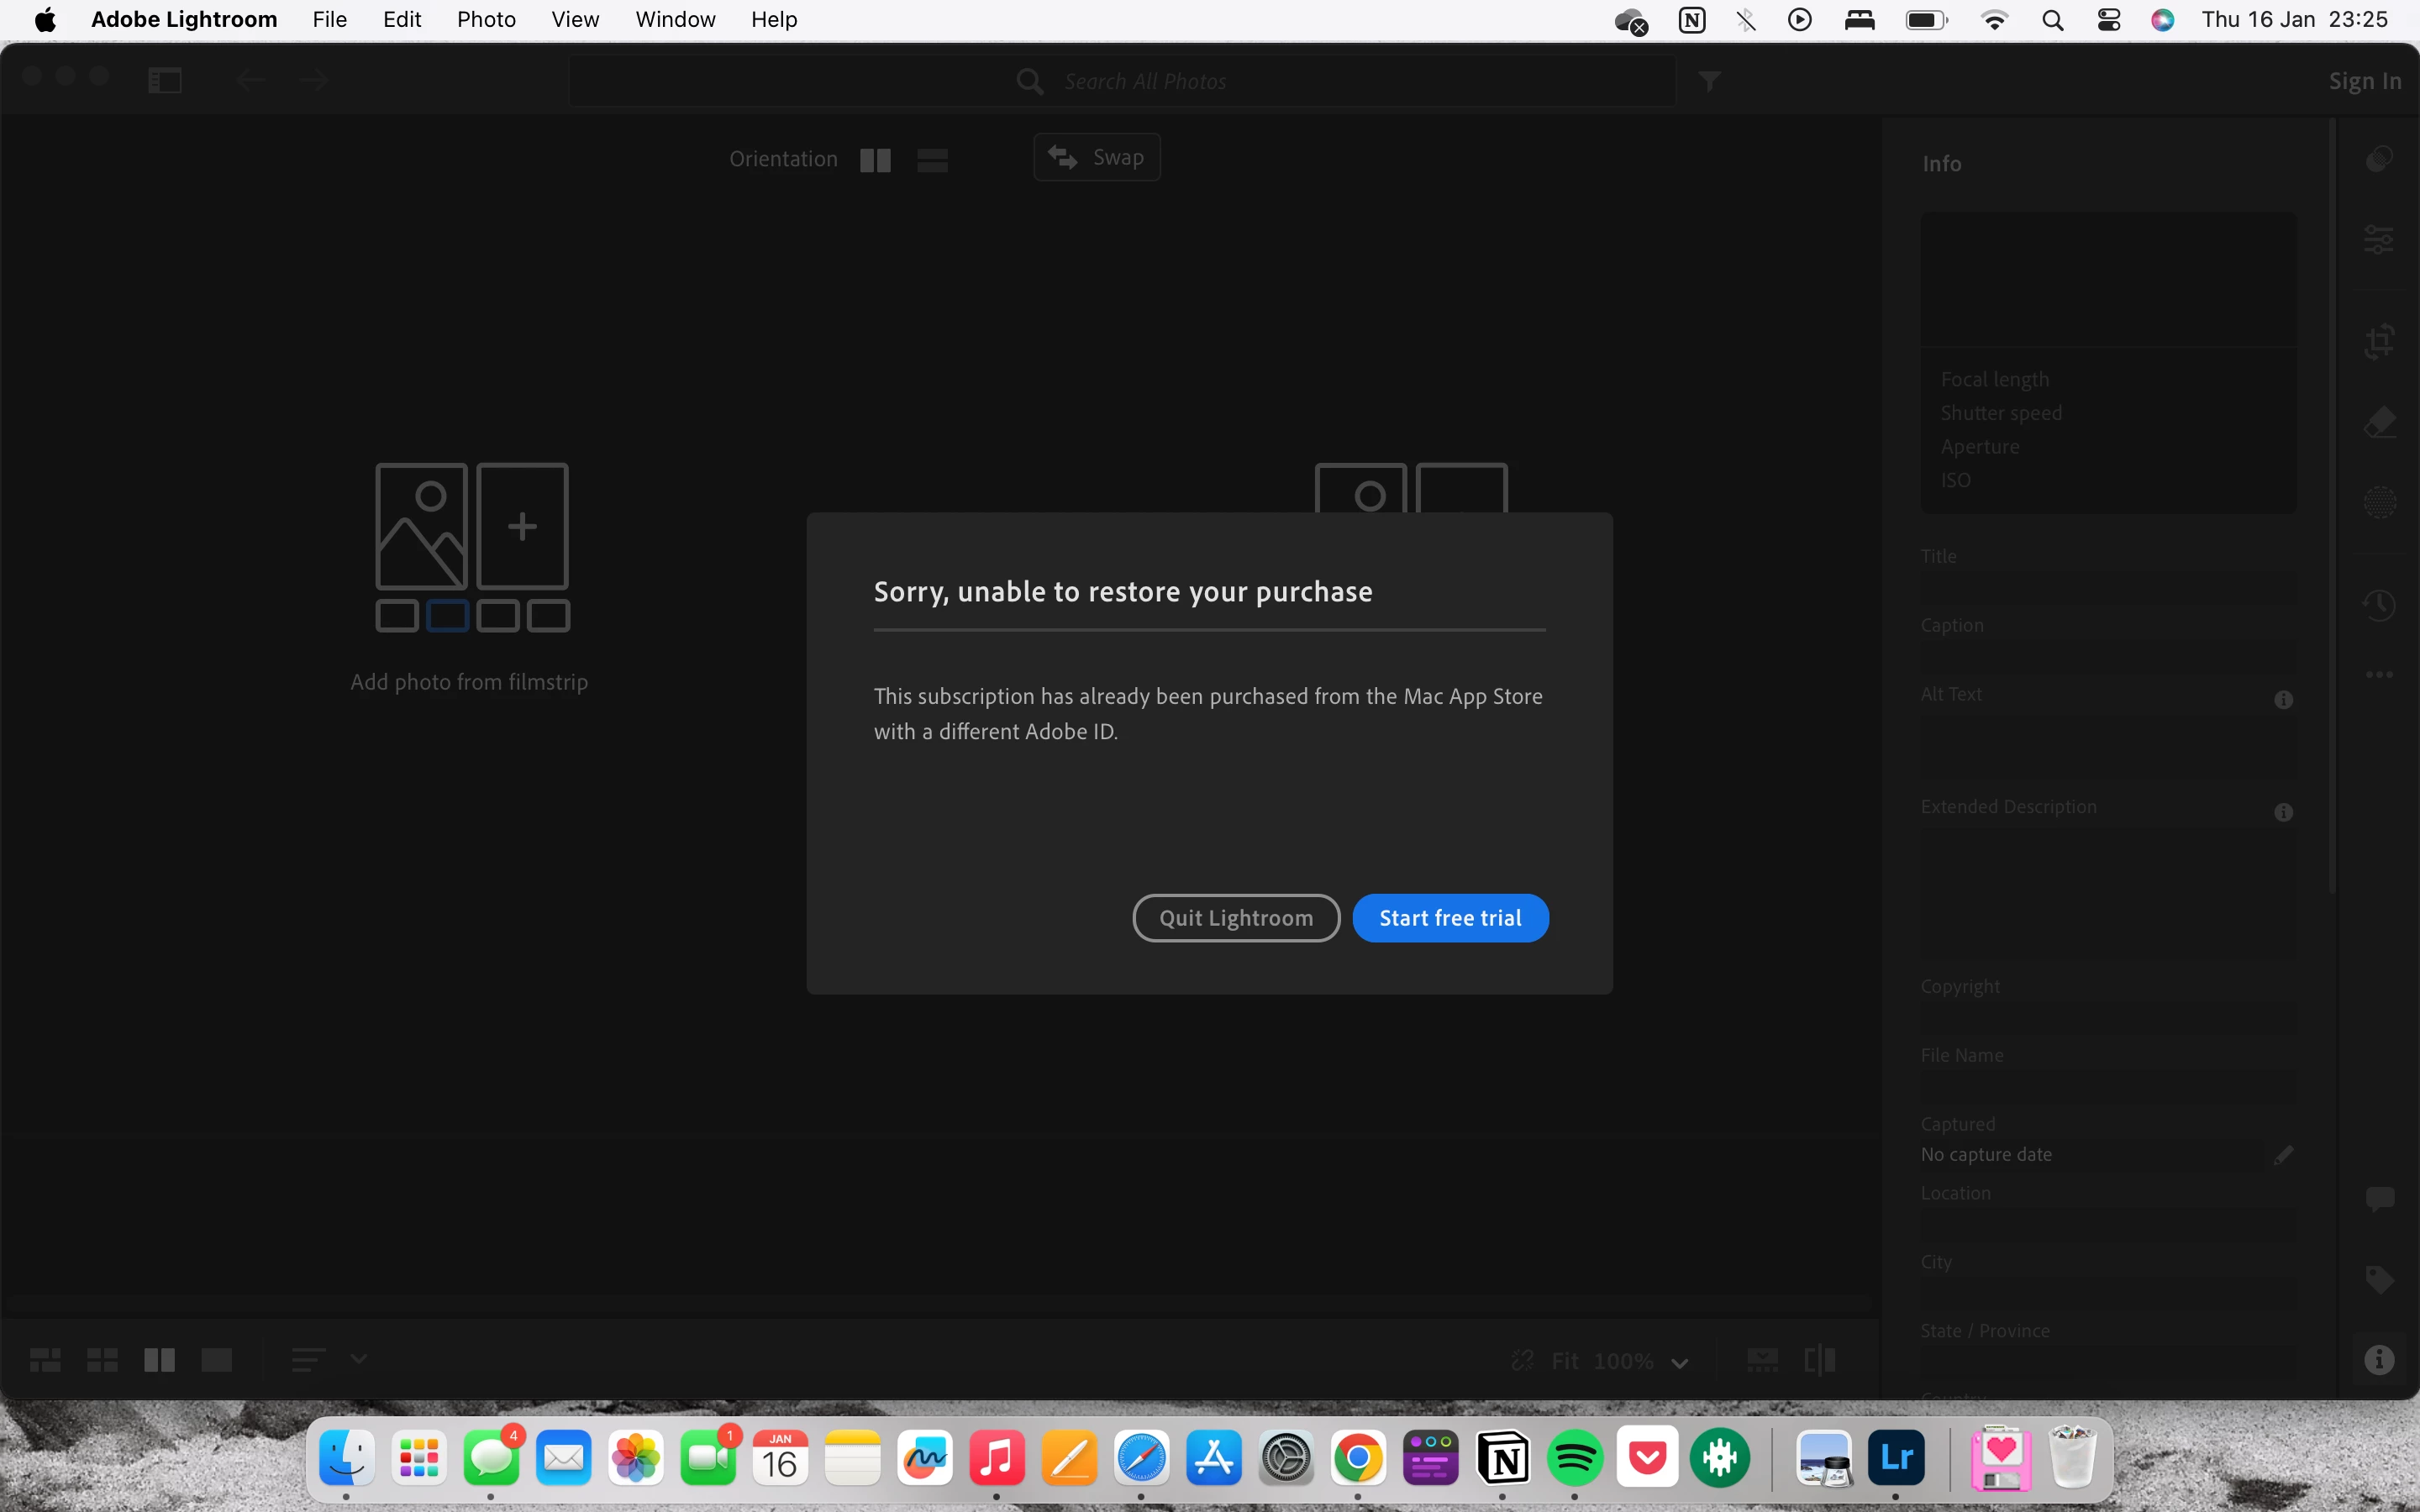Expand the zoom percentage dropdown arrow
Viewport: 2420px width, 1512px height.
pyautogui.click(x=1680, y=1362)
